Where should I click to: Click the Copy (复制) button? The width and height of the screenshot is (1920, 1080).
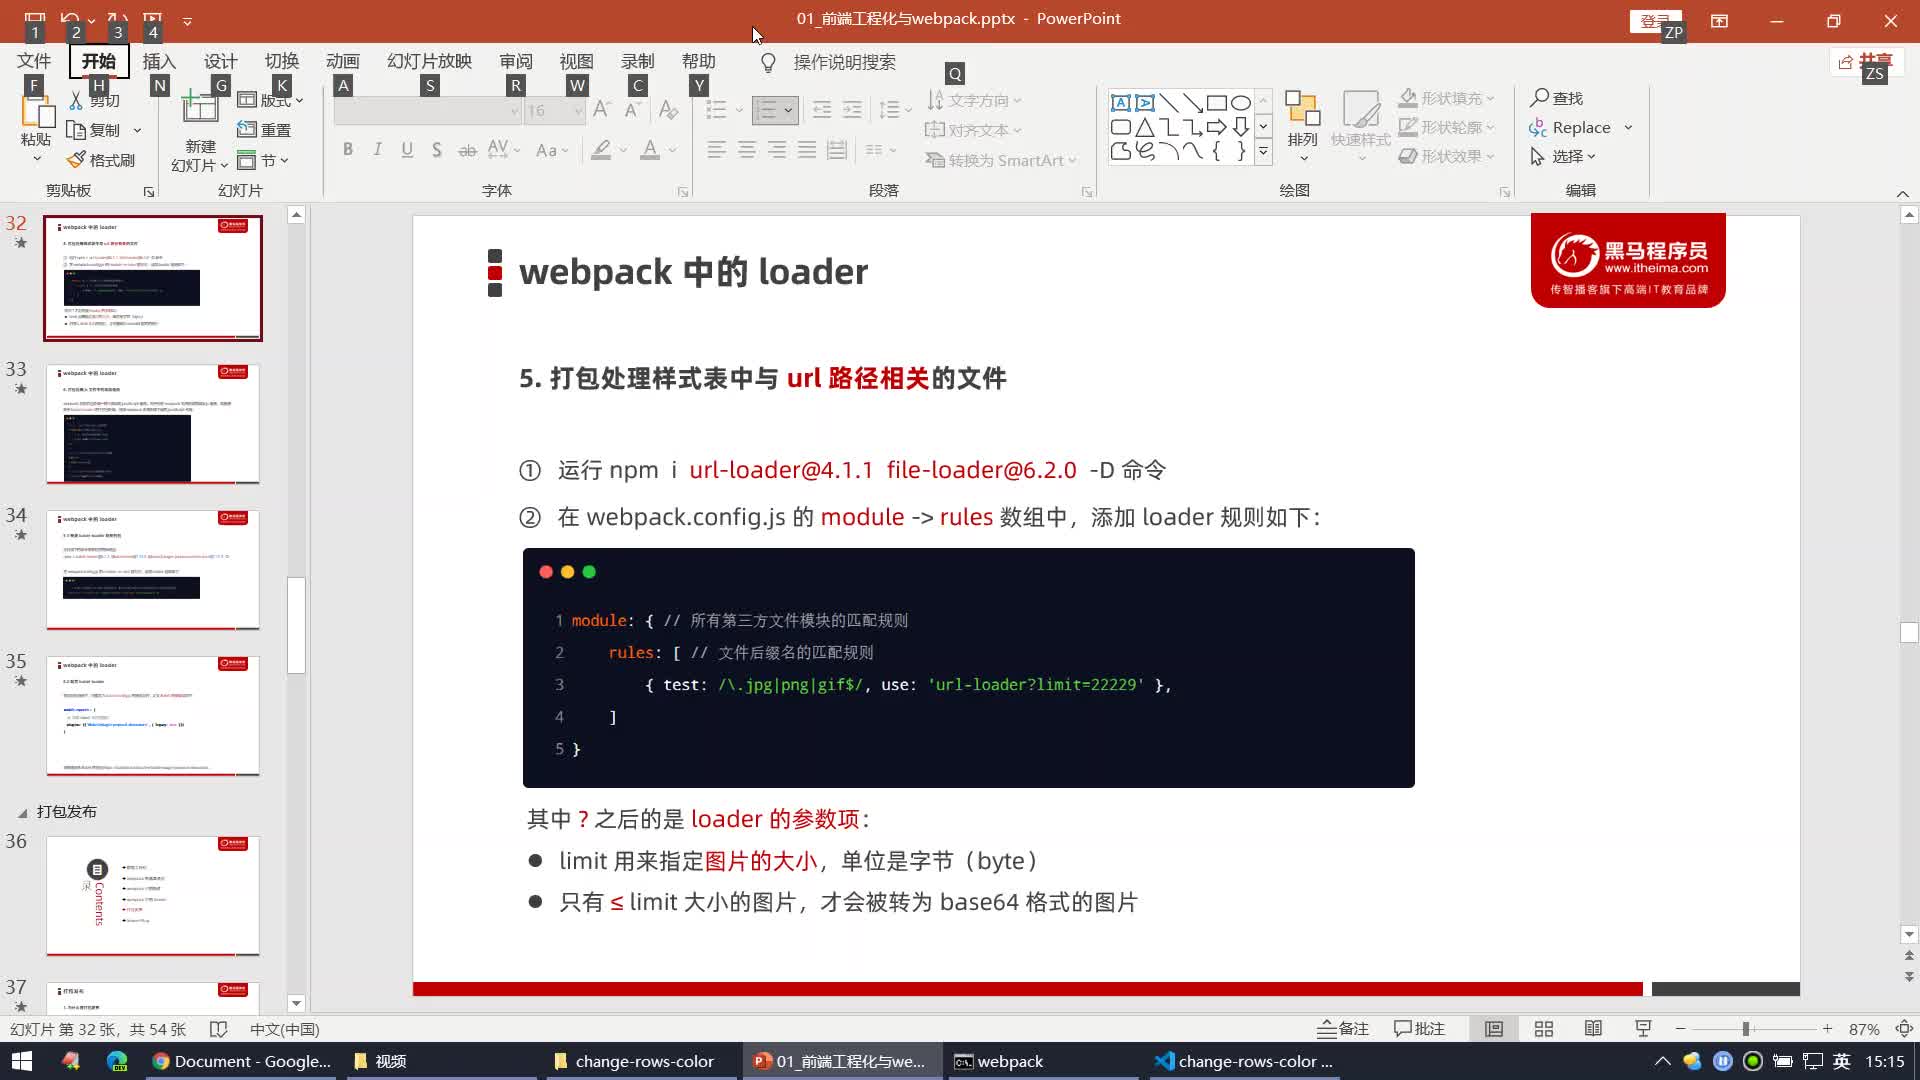pos(93,130)
